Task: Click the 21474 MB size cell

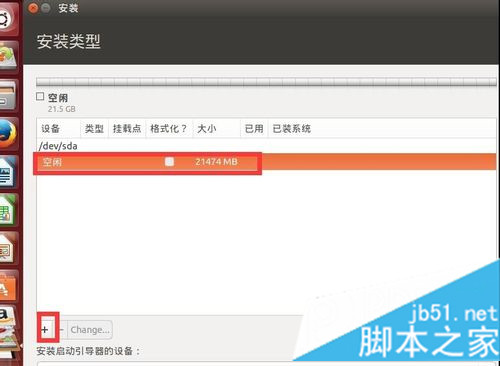Action: tap(216, 162)
